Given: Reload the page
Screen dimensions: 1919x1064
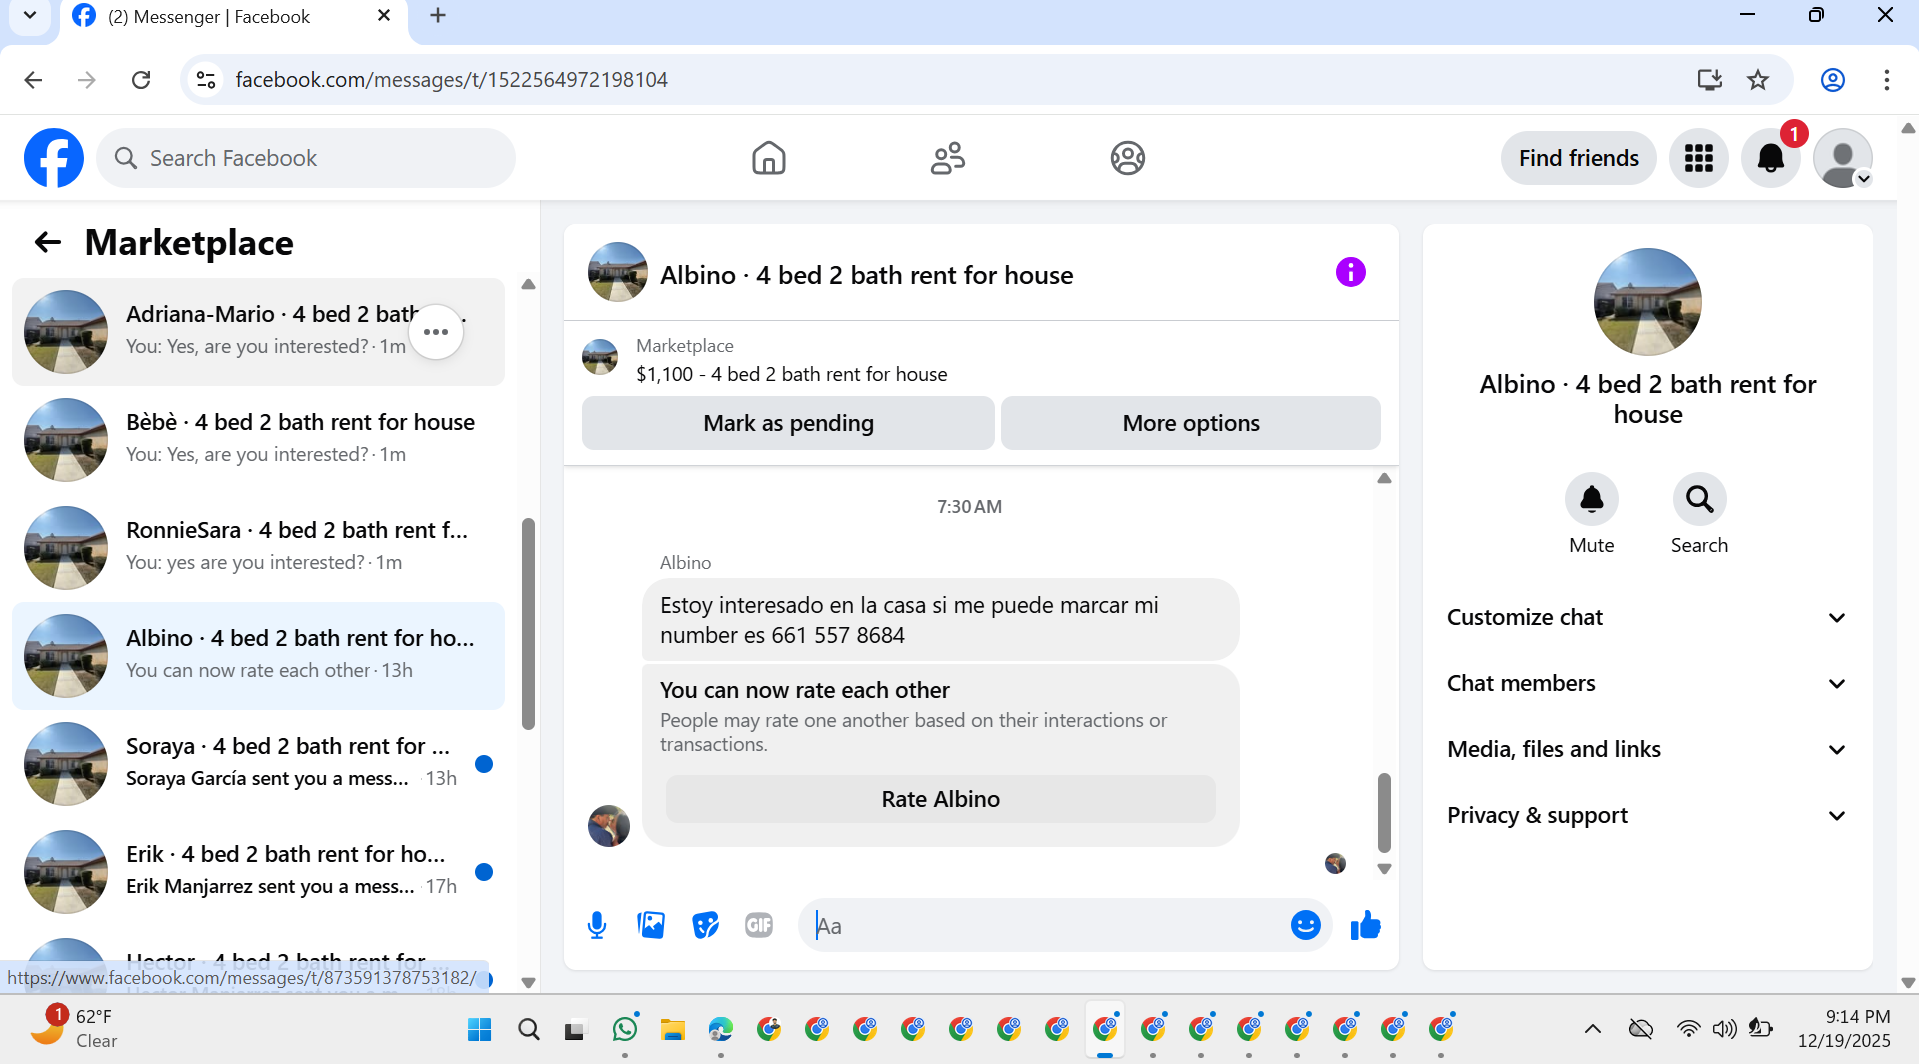Looking at the screenshot, I should pyautogui.click(x=141, y=80).
